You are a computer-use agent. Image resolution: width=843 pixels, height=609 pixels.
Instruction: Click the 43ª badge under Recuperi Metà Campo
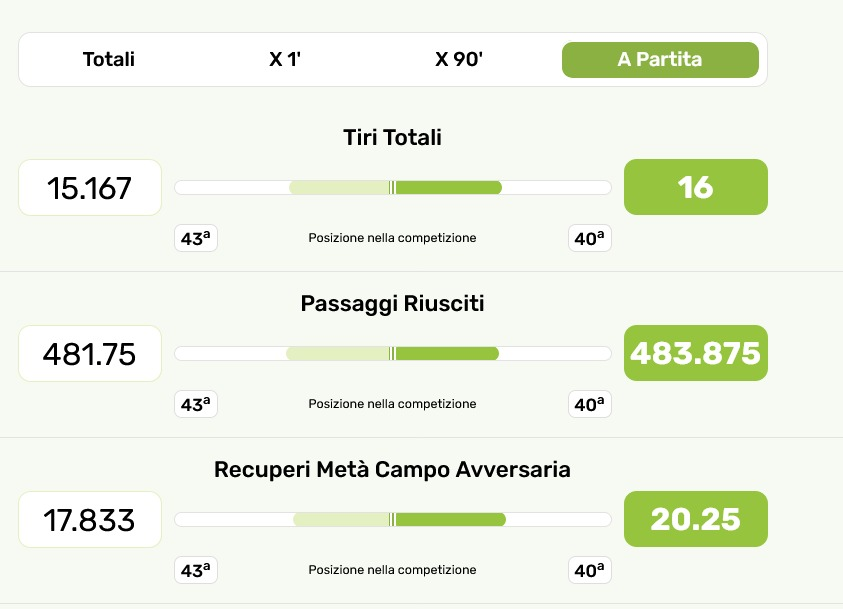(196, 570)
